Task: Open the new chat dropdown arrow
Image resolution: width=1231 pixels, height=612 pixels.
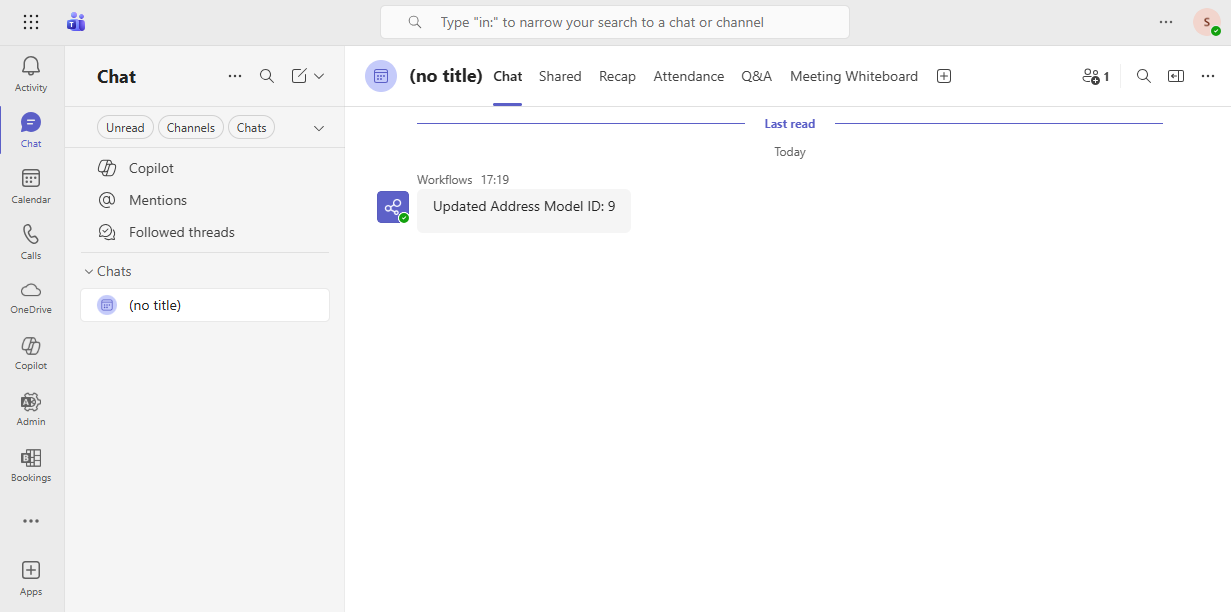Action: 319,76
